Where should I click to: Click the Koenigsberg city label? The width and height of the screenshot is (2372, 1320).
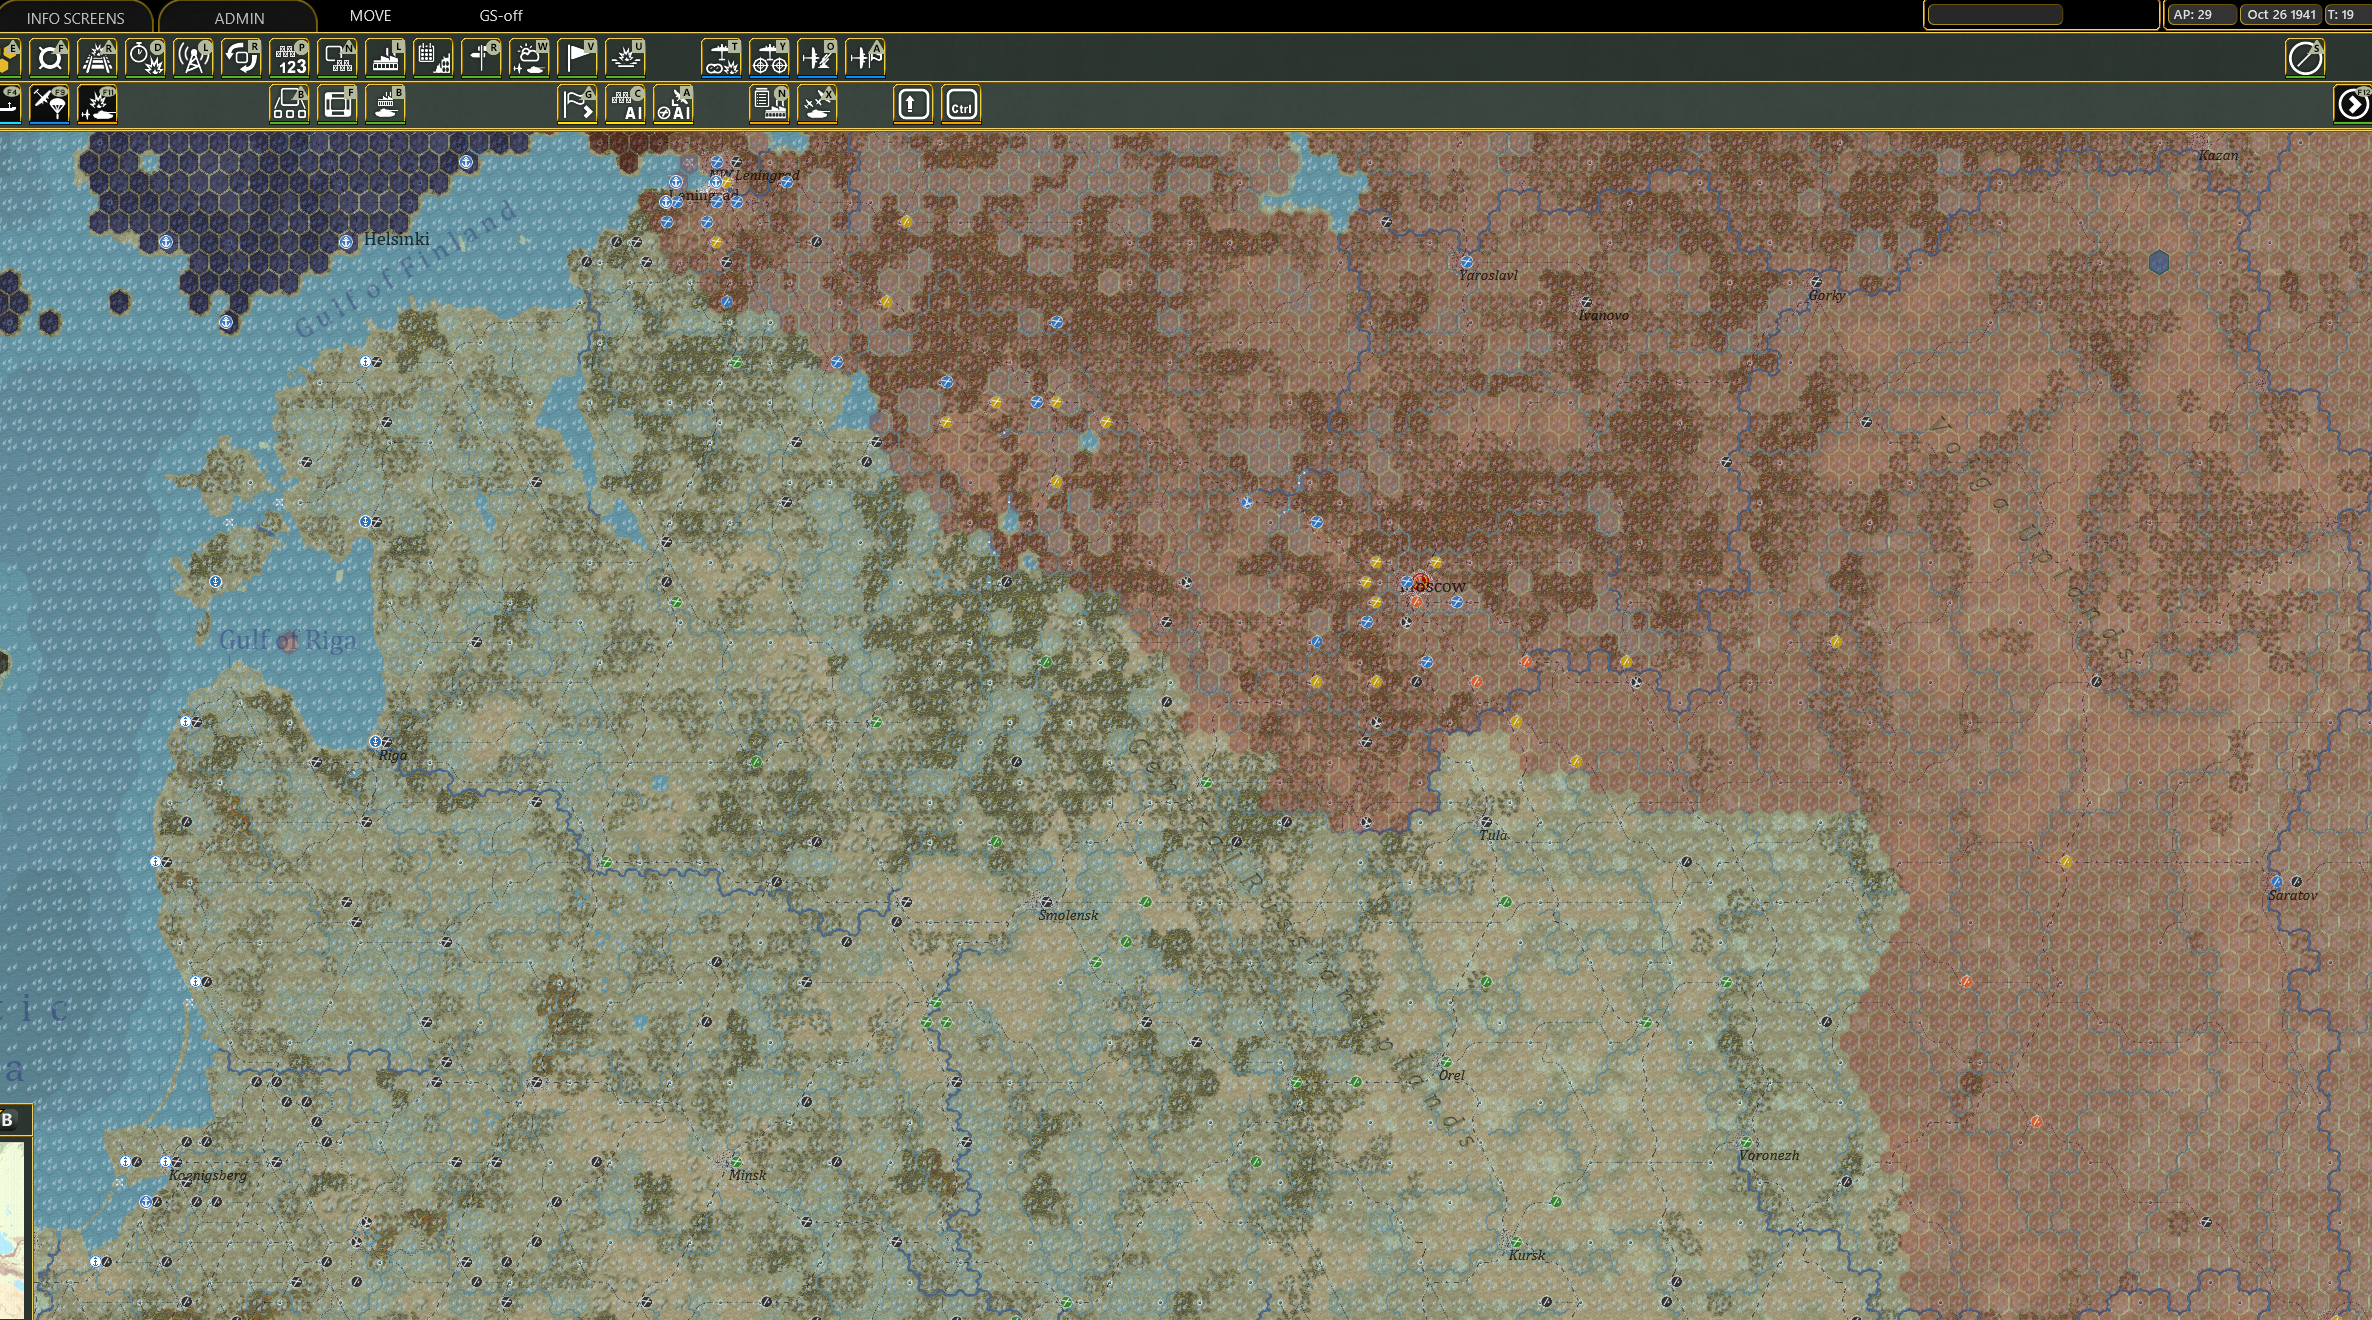[207, 1175]
